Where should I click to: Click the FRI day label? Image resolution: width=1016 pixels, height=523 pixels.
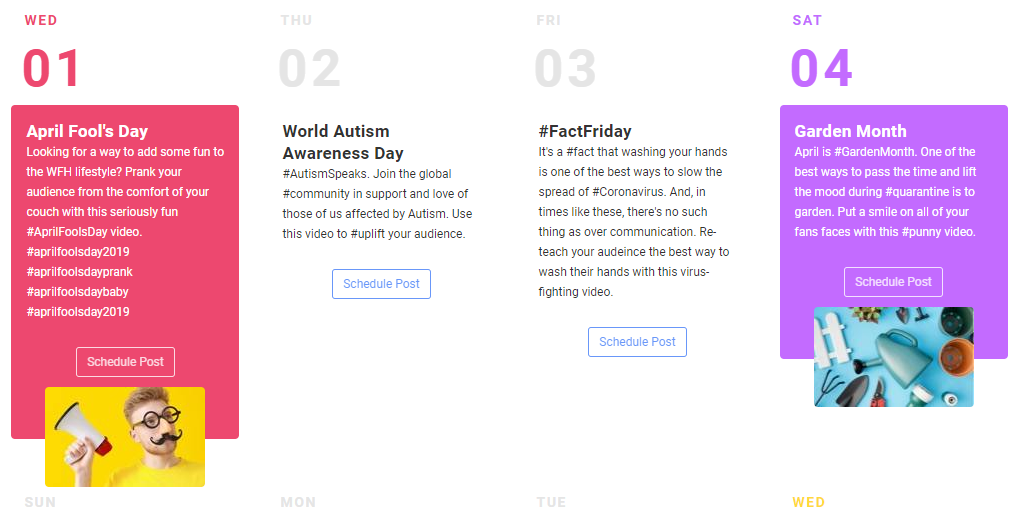[x=548, y=21]
